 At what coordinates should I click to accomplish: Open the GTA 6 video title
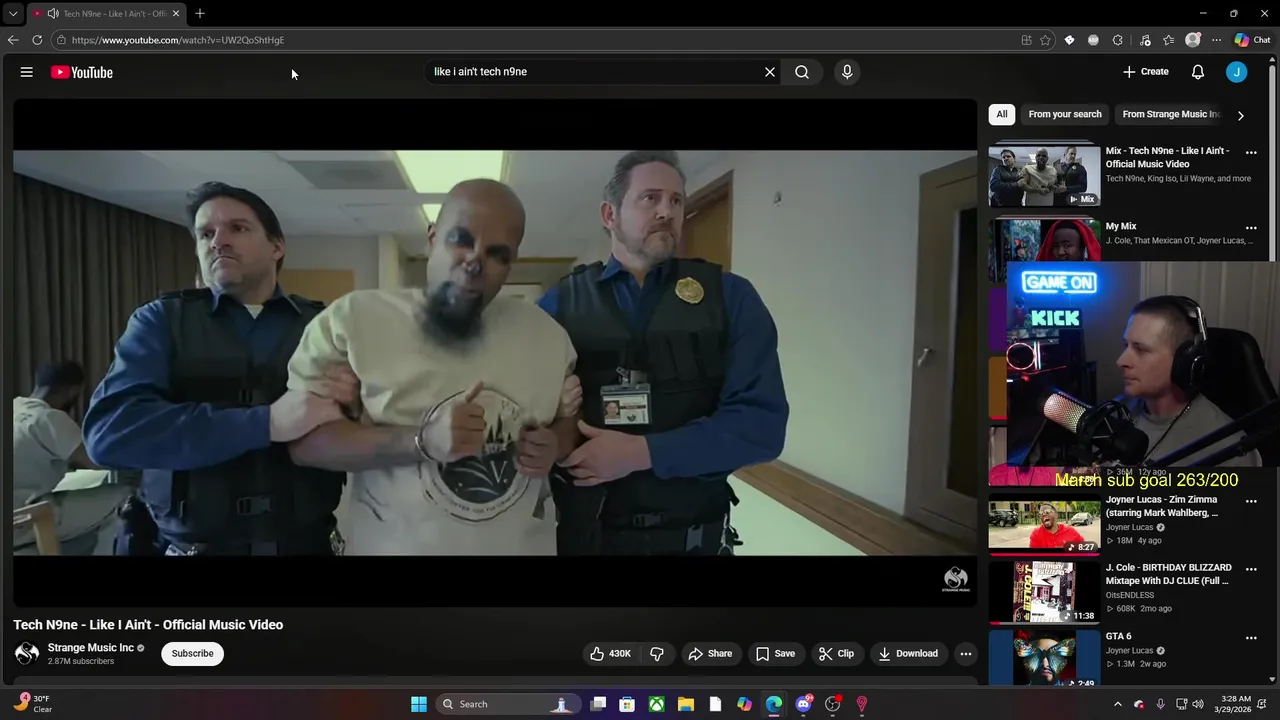pos(1119,636)
